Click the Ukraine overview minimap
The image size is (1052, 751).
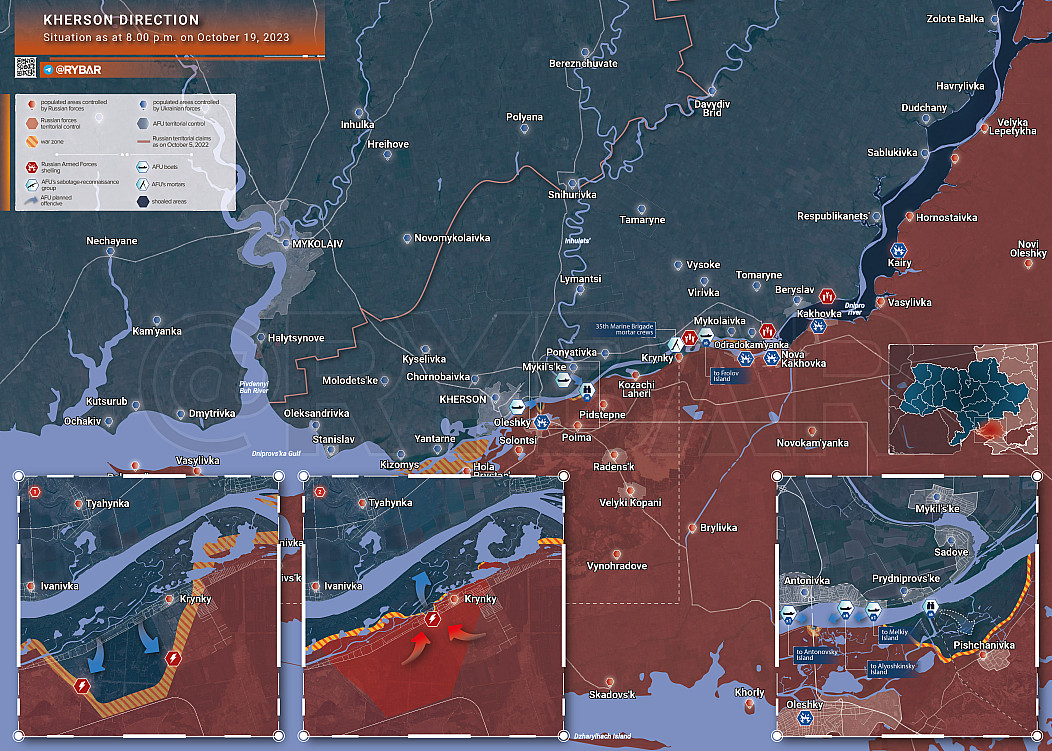coord(963,400)
